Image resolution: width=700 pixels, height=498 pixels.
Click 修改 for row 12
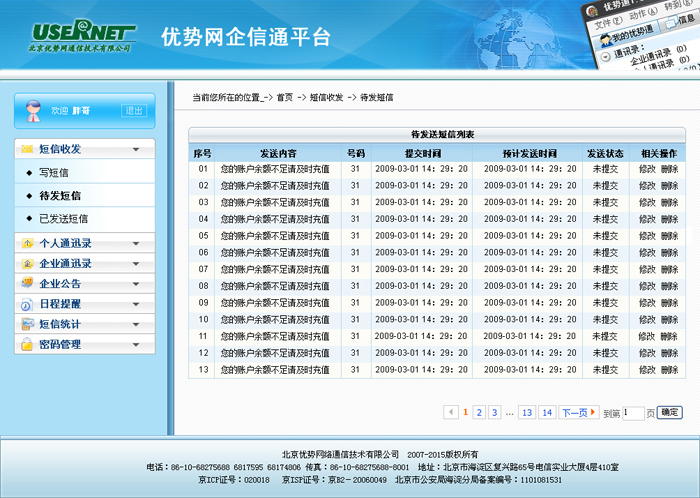point(647,353)
